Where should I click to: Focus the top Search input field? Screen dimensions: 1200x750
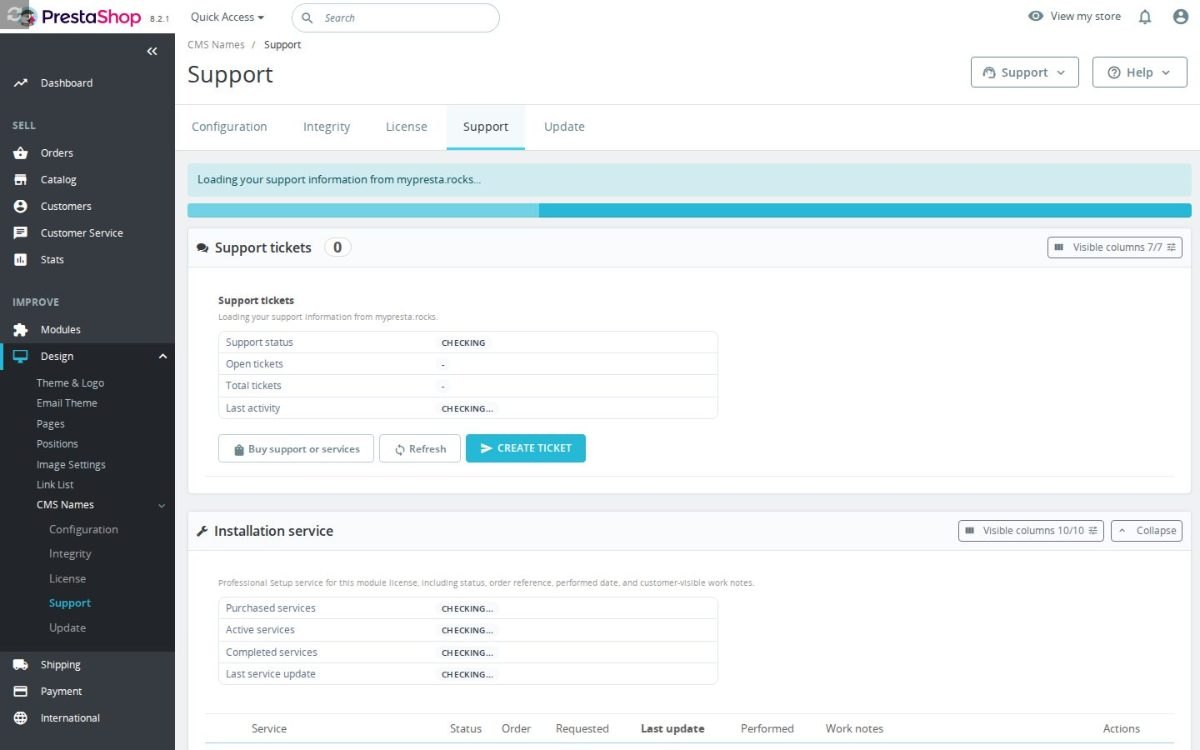tap(396, 18)
